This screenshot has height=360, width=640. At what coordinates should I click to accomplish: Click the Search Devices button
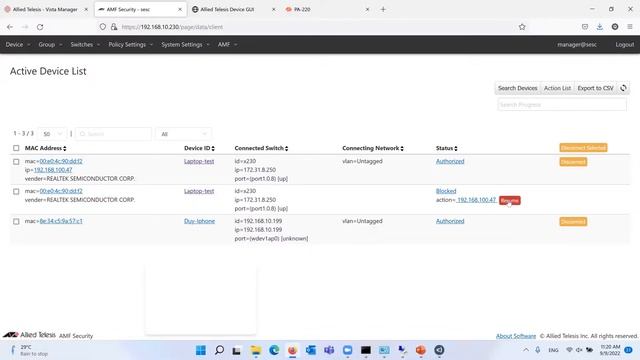click(x=518, y=88)
